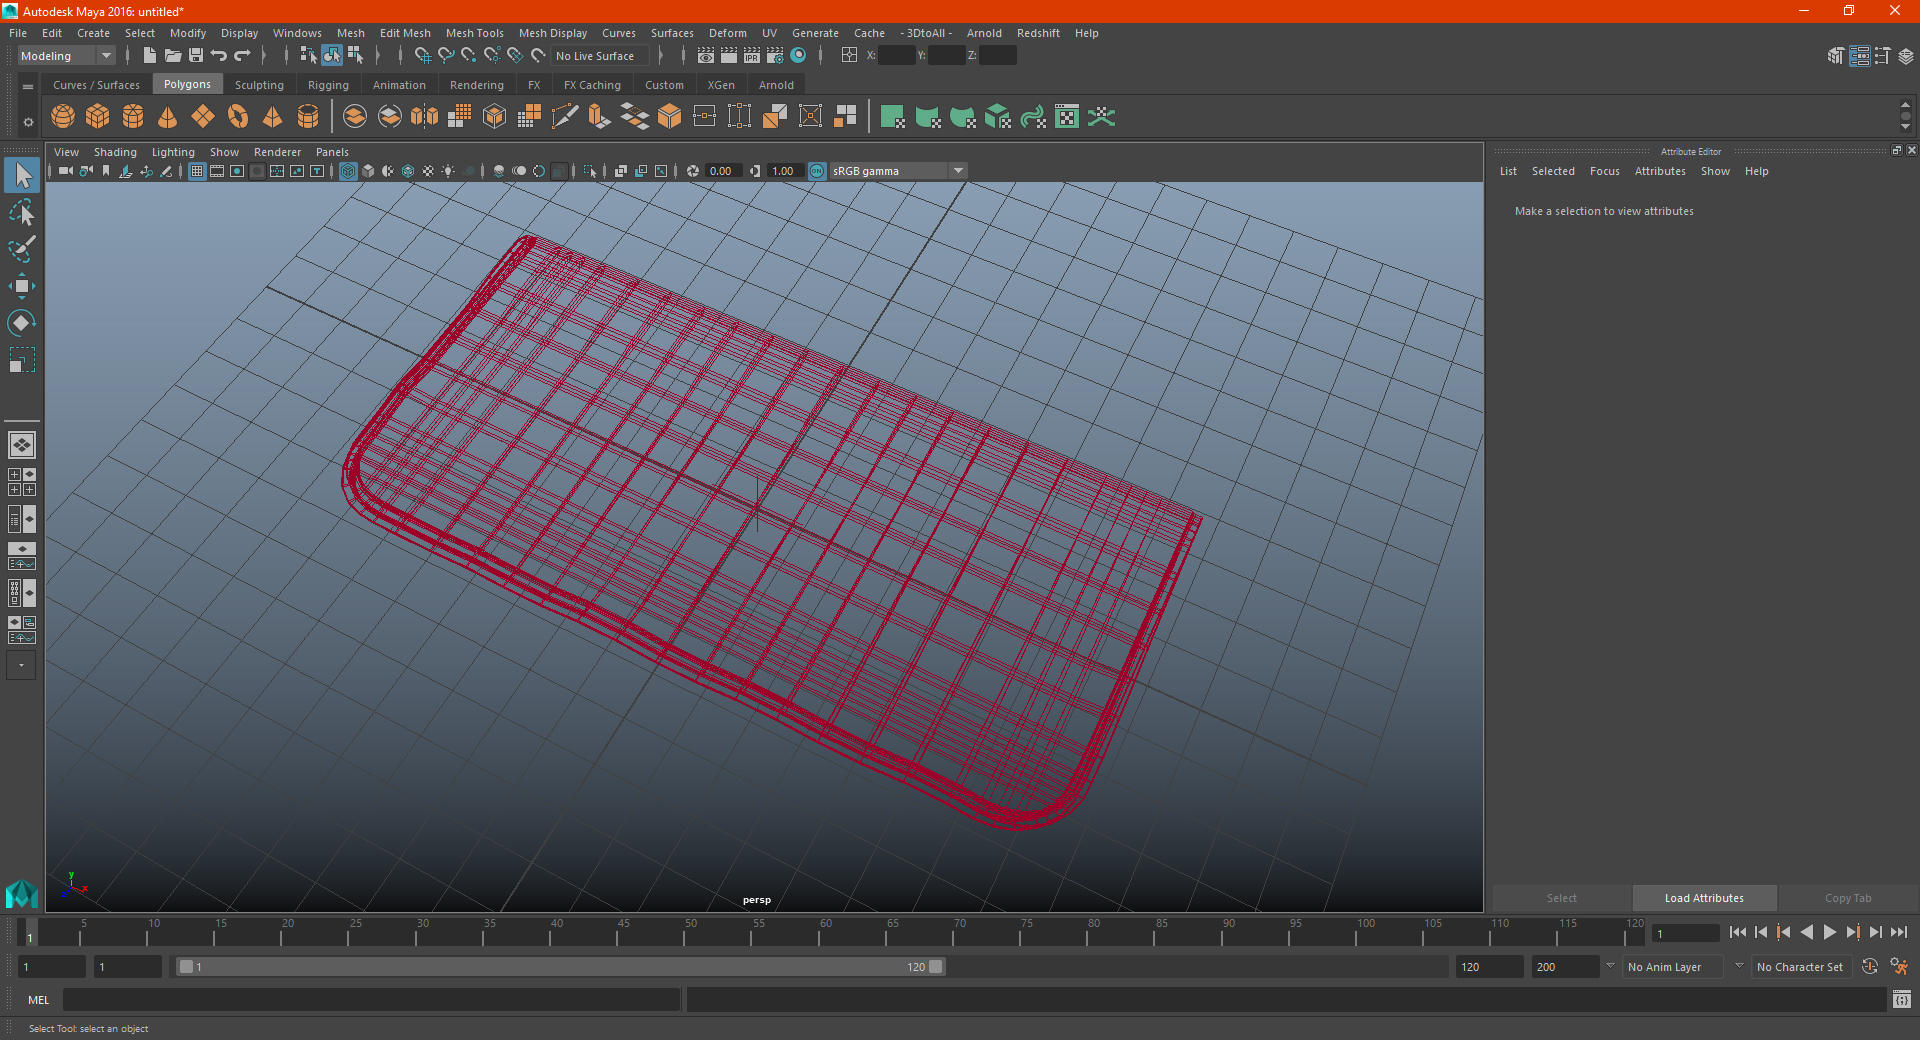Open the No Character Set dropdown
This screenshot has height=1040, width=1920.
1801,967
